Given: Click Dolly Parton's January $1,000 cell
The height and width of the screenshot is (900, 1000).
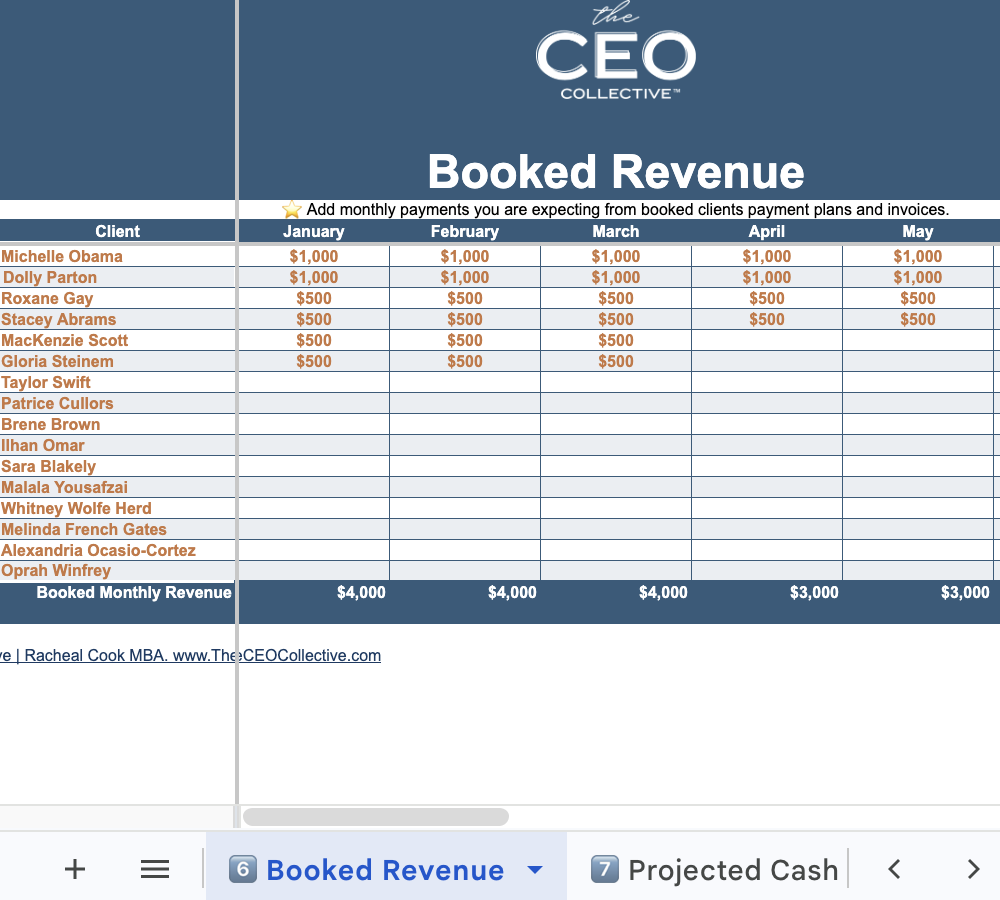Looking at the screenshot, I should click(314, 277).
